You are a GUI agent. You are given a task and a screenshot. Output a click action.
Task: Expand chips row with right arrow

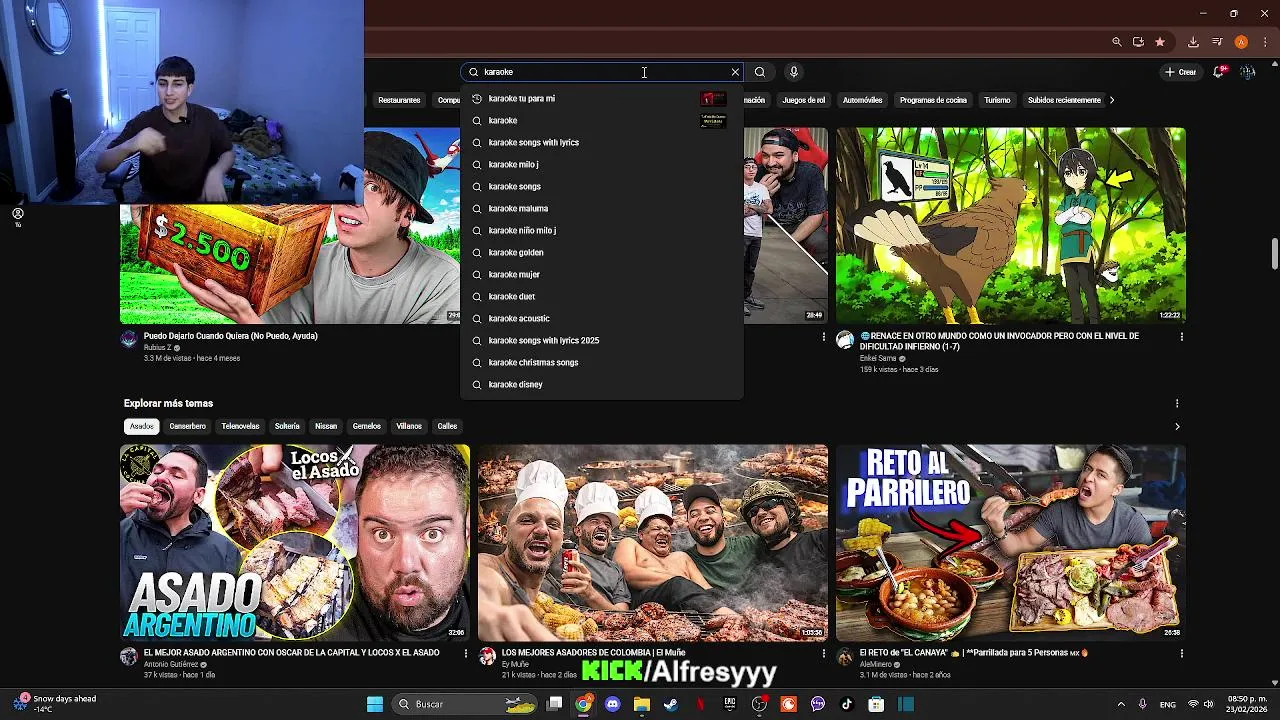(1111, 100)
